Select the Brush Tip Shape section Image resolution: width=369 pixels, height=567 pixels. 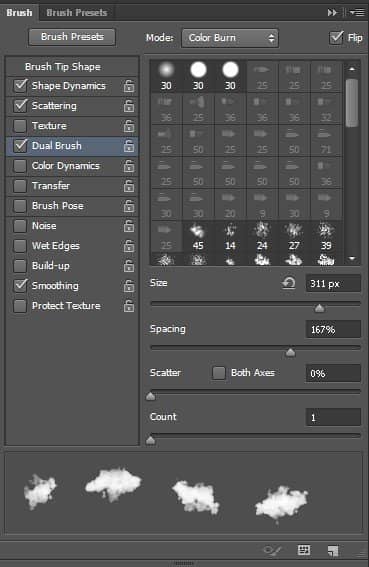(x=63, y=67)
